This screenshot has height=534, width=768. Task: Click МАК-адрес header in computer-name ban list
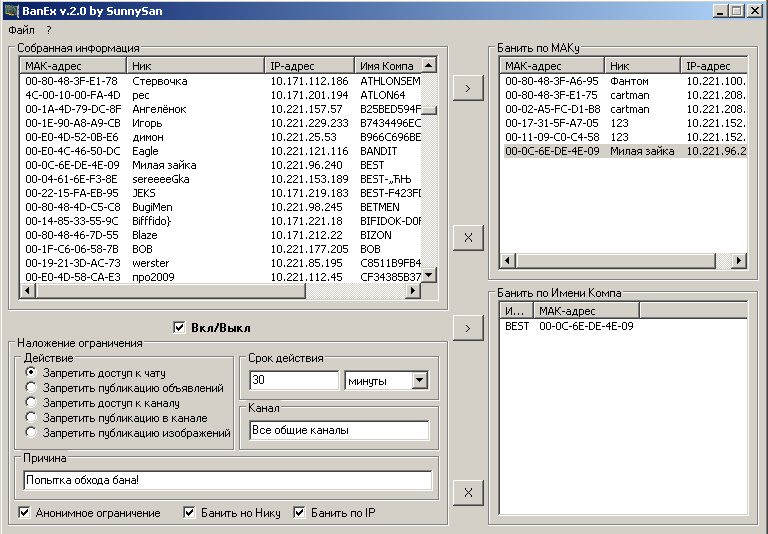(x=587, y=311)
